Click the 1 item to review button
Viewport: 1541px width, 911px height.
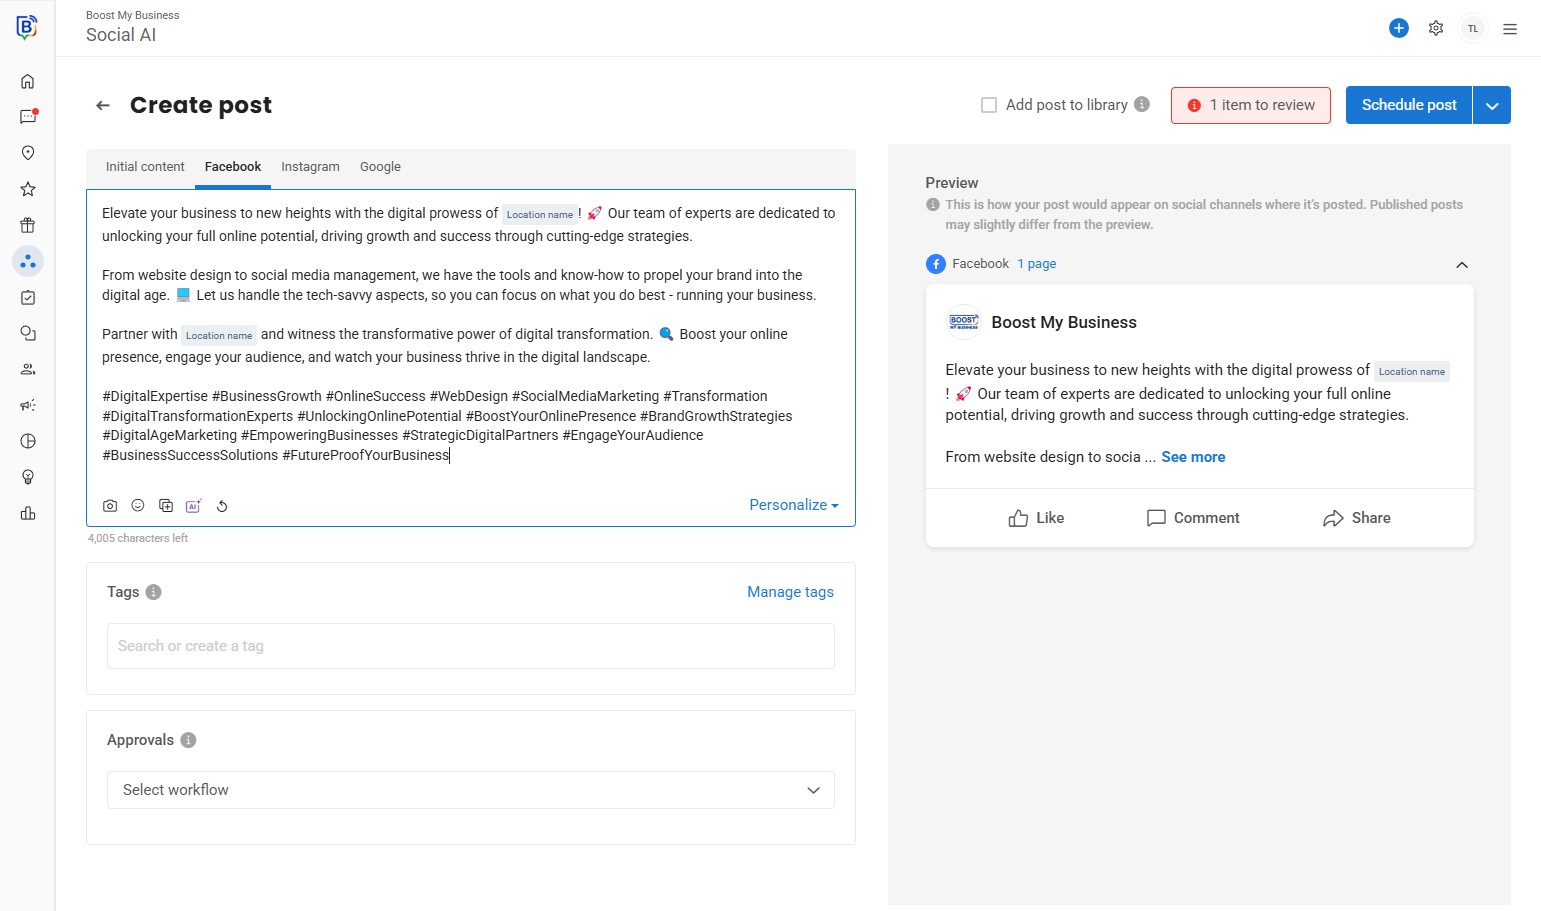(1250, 105)
